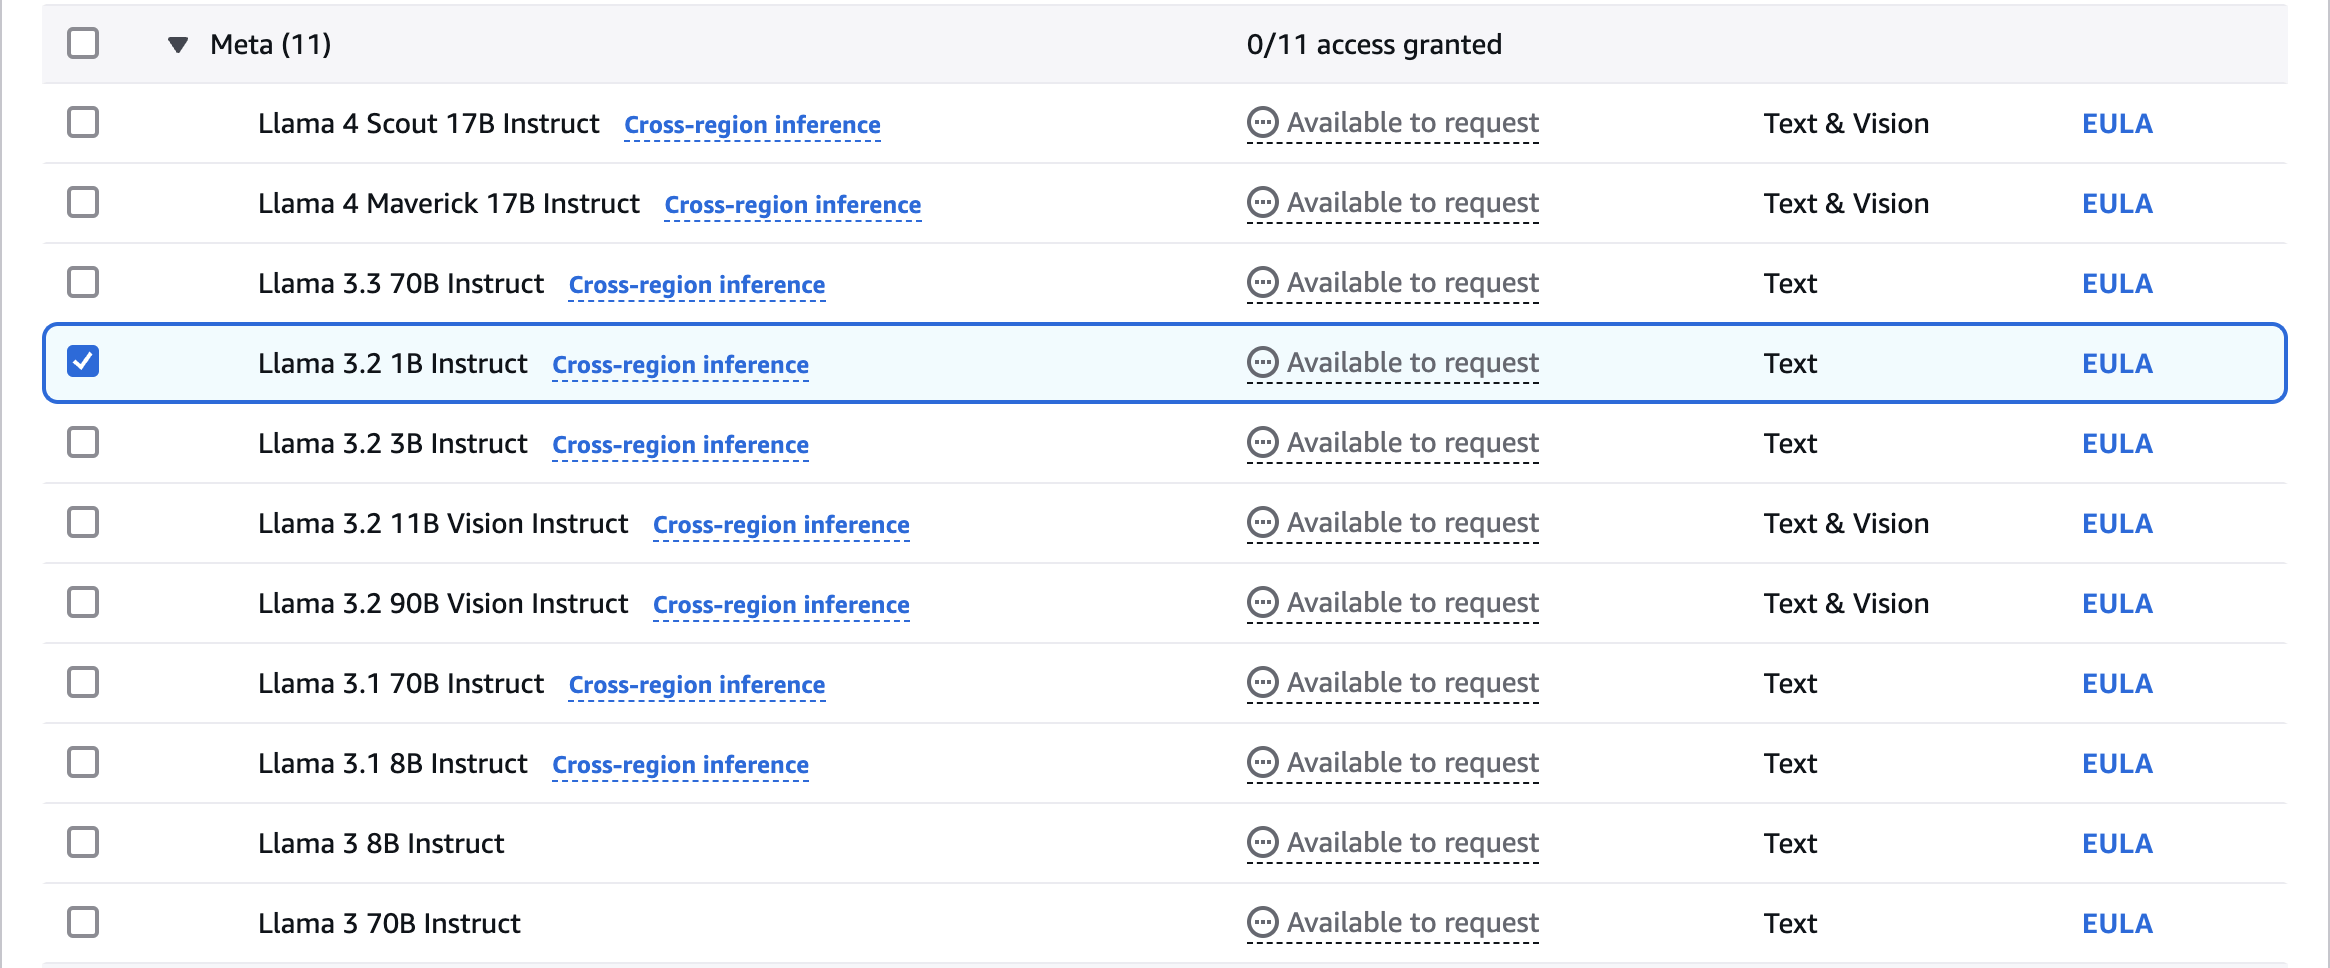This screenshot has width=2330, height=968.
Task: Open EULA for Llama 3.2 1B Instruct
Action: click(x=2117, y=364)
